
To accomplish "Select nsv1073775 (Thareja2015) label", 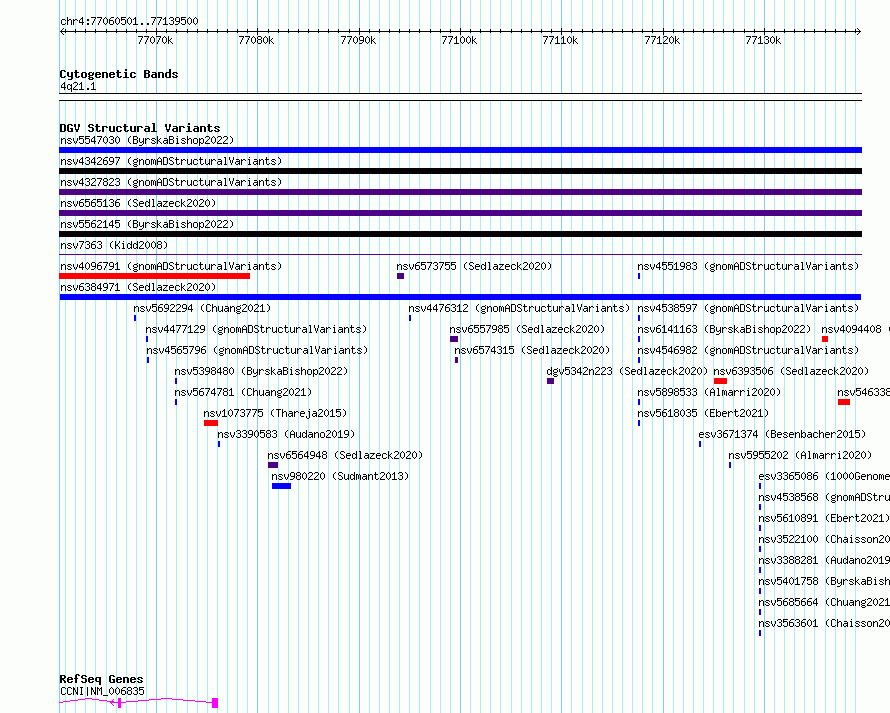I will pyautogui.click(x=275, y=413).
